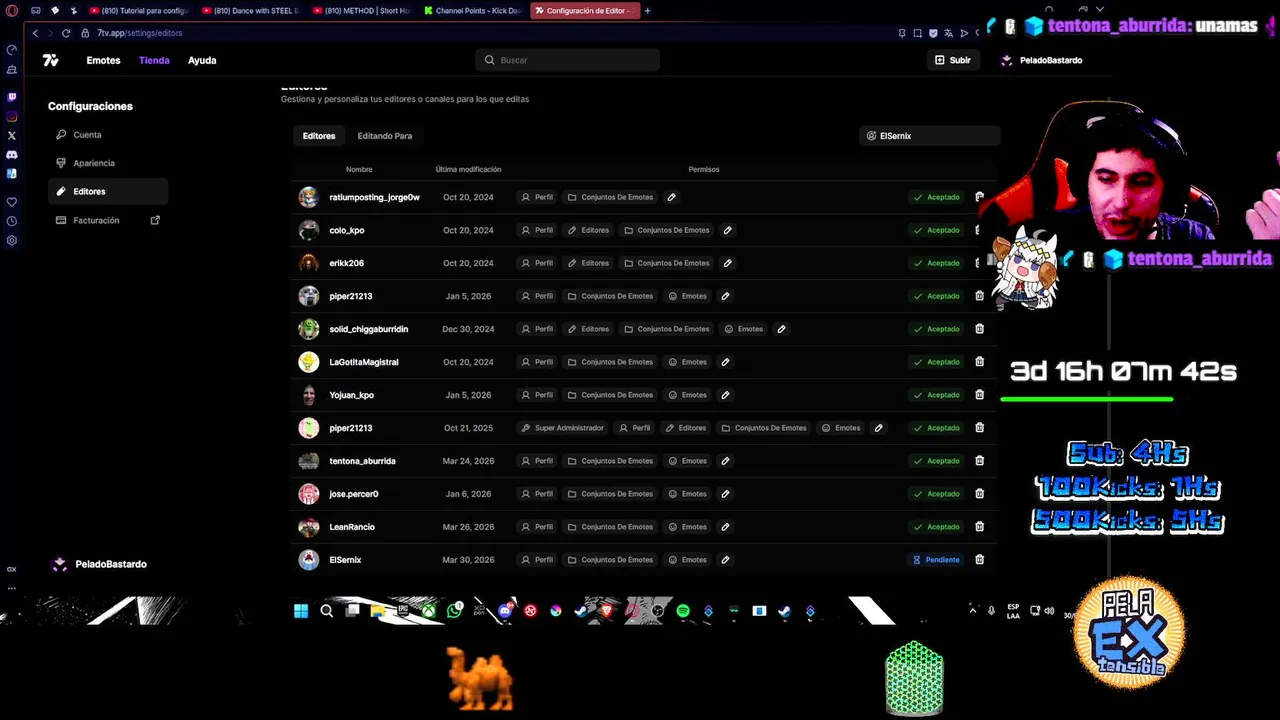
Task: Edit permissions for tentona_aburrida
Action: pos(725,461)
